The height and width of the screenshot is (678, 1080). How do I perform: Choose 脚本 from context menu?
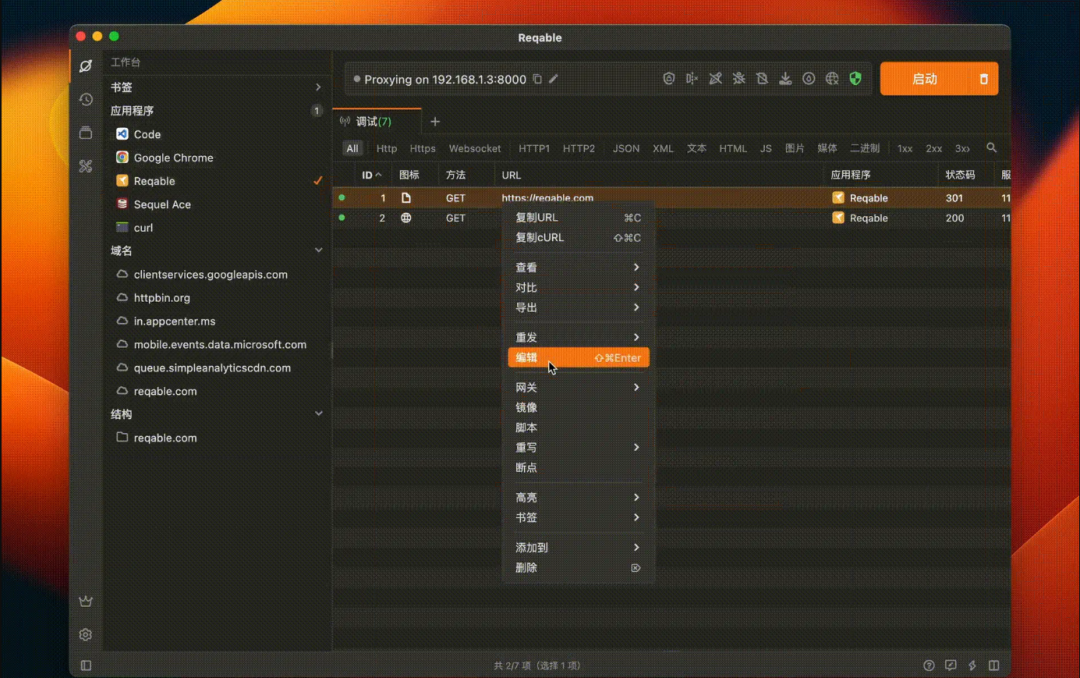(579, 427)
